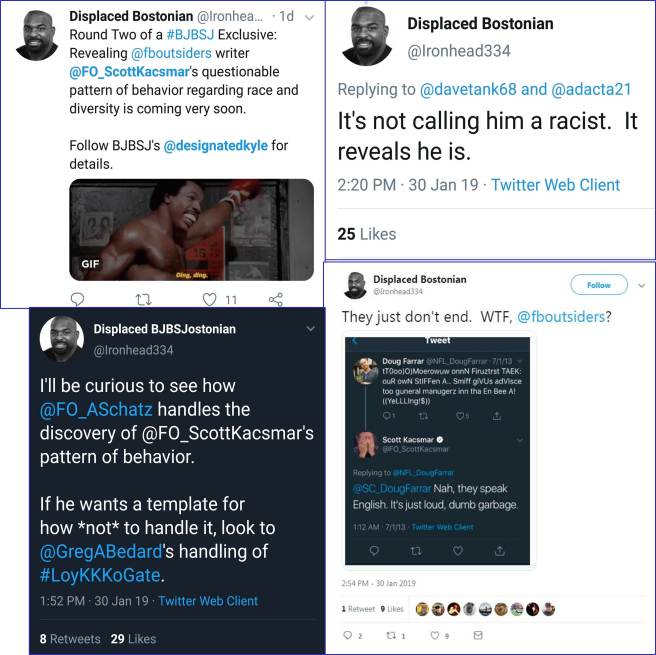Open direct message envelope icon on bottom tweet
Viewport: 656px width, 655px height.
(478, 635)
